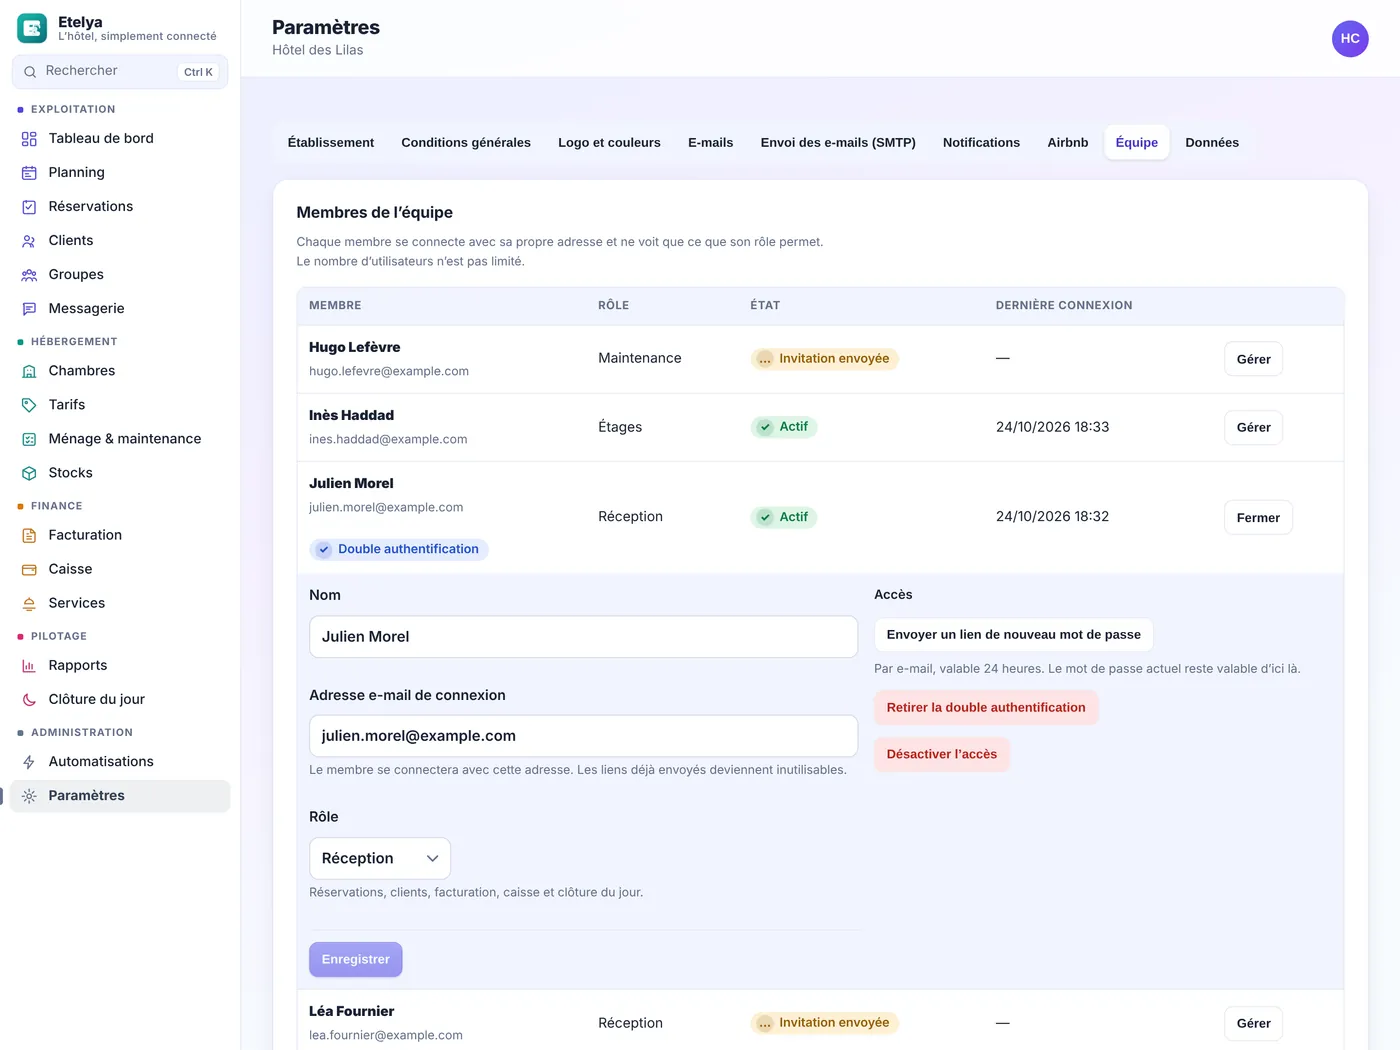Click the Messagerie chat icon
The width and height of the screenshot is (1400, 1050).
[29, 309]
